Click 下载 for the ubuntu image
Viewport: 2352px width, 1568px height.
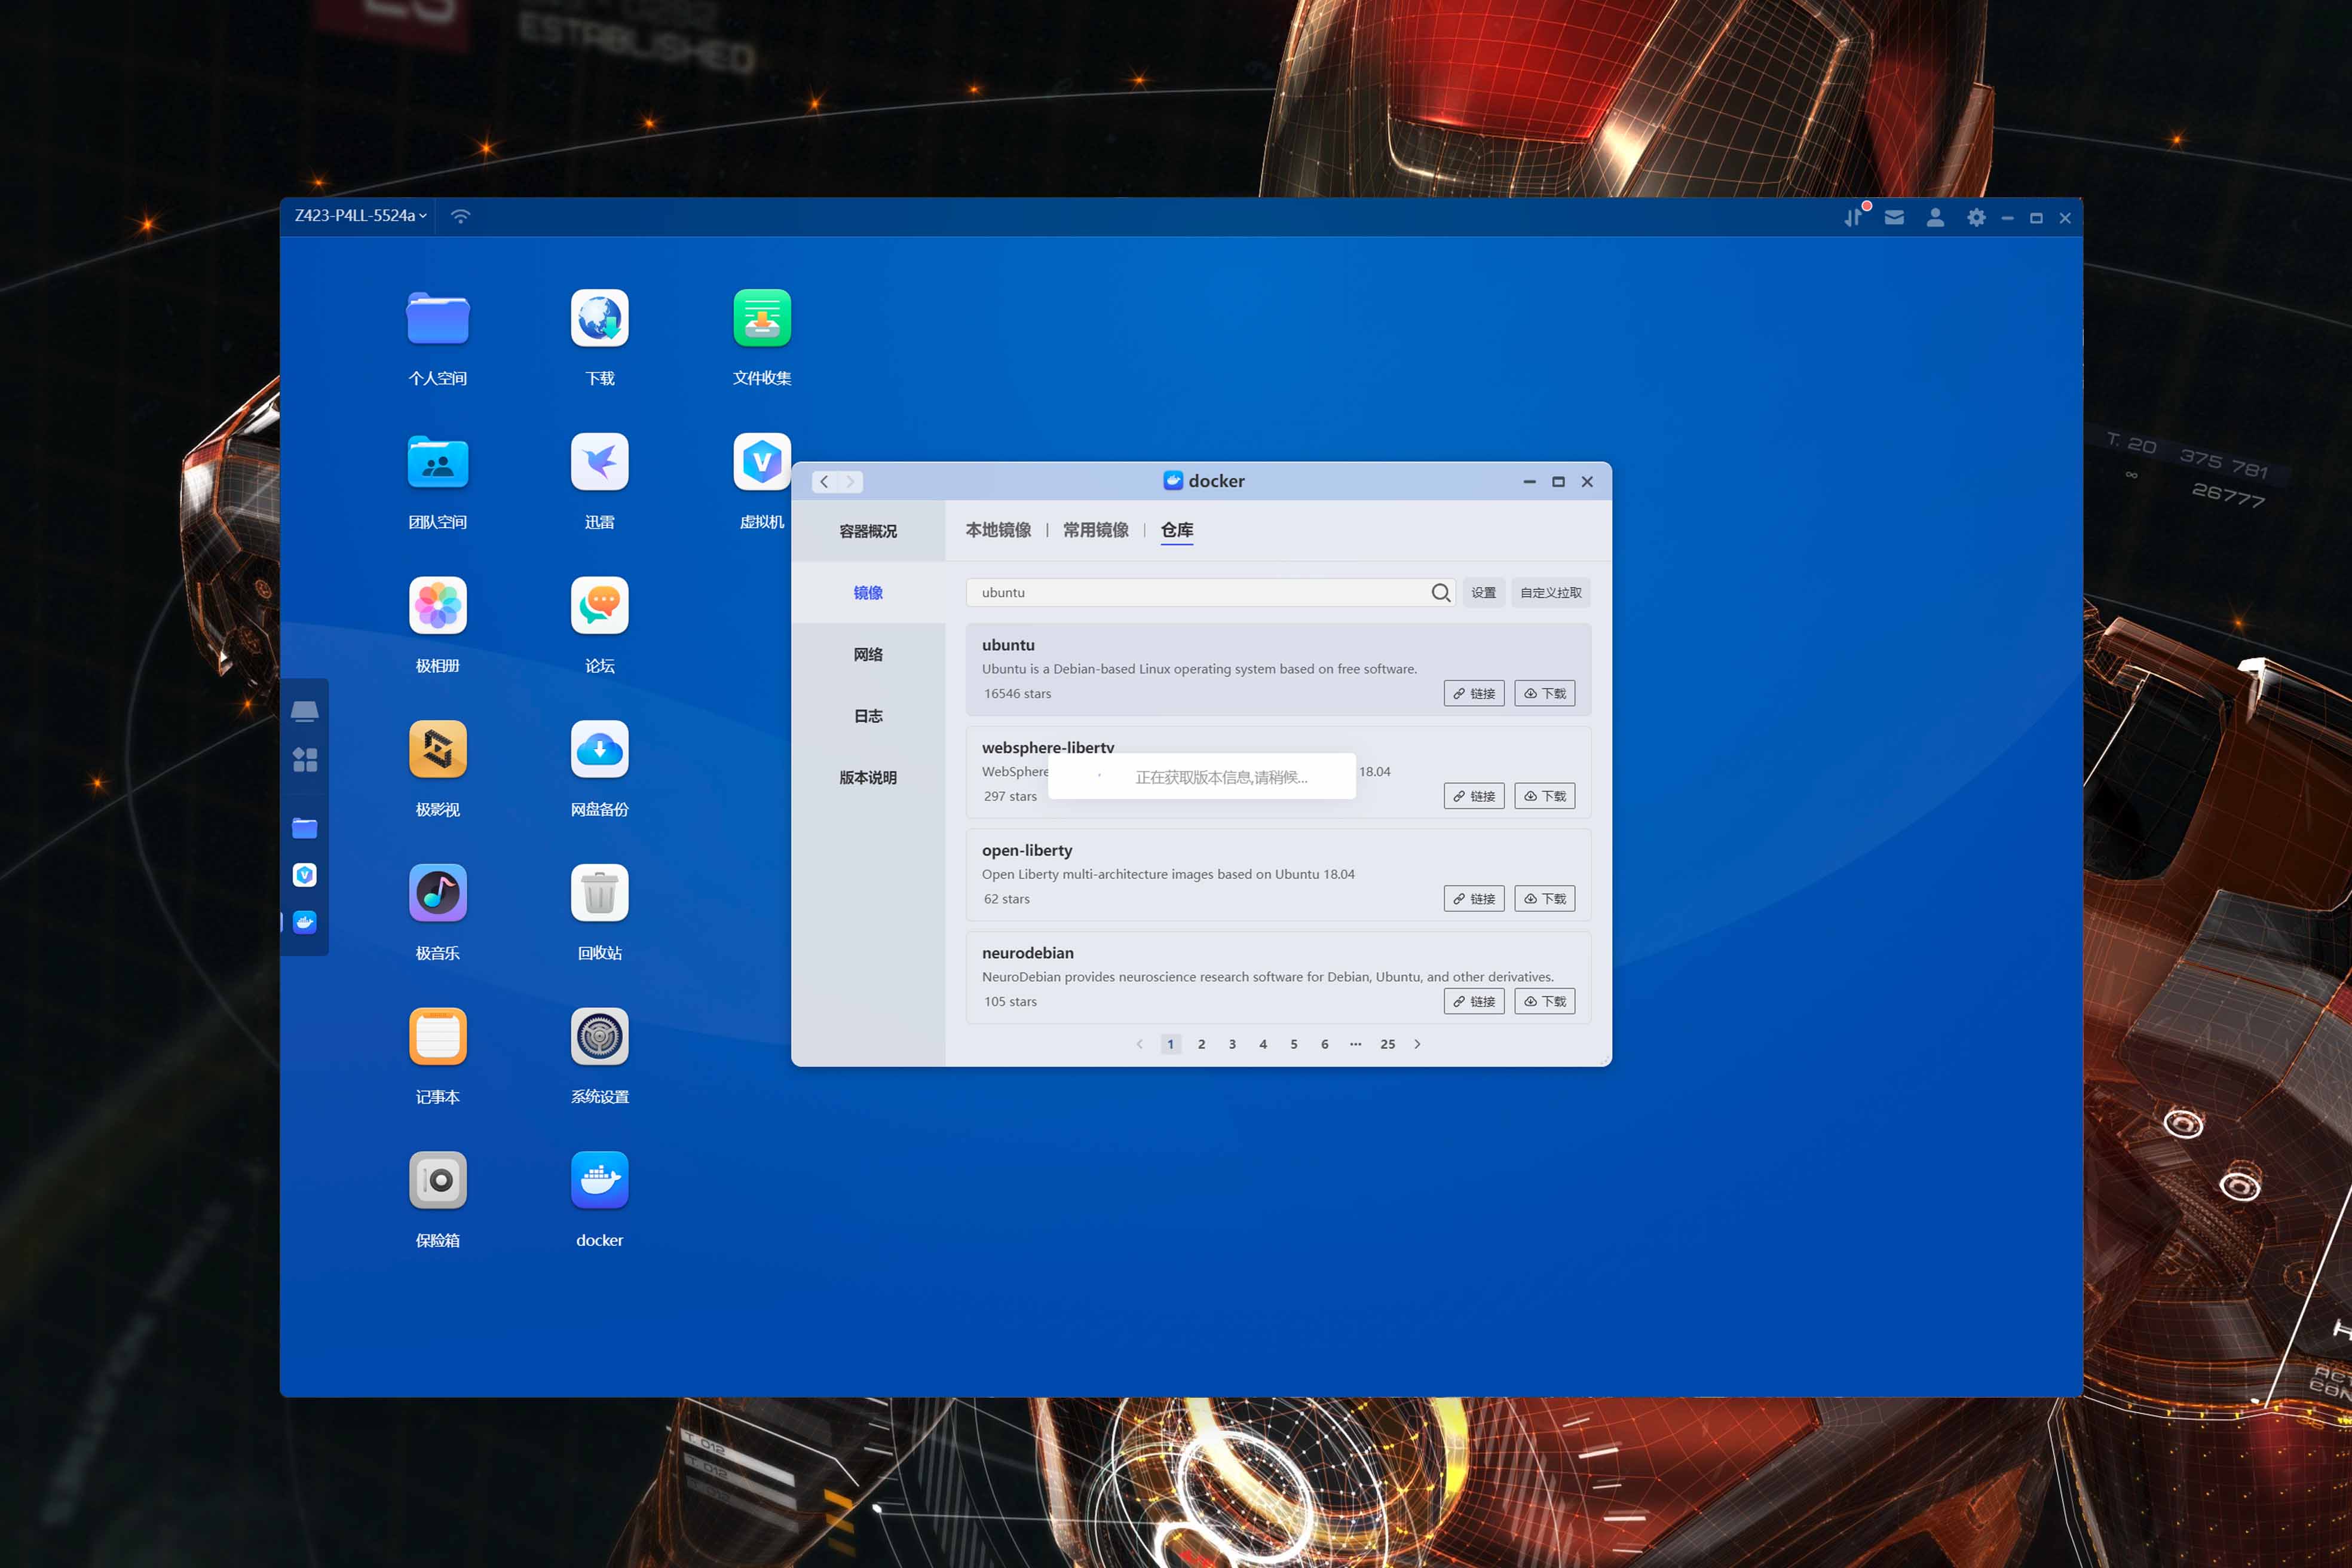click(1545, 694)
